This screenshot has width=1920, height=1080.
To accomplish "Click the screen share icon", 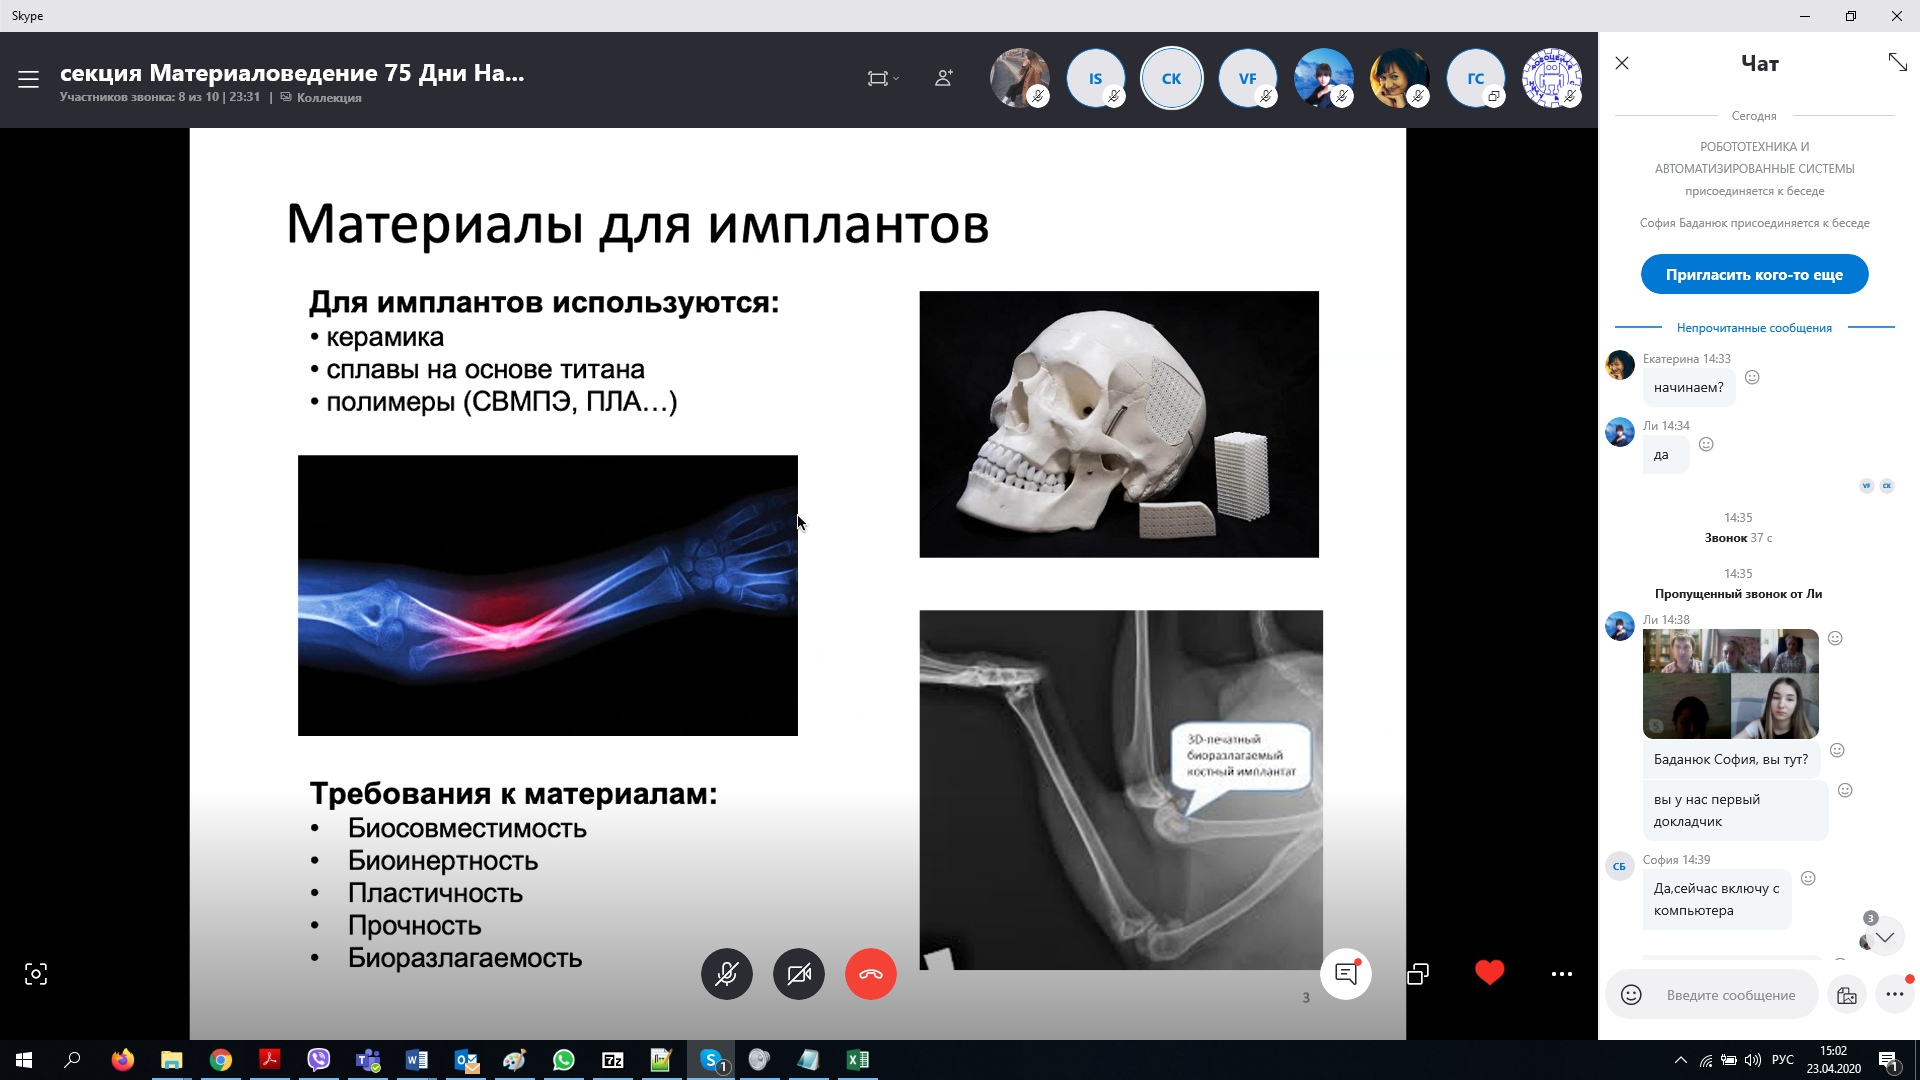I will click(1418, 974).
